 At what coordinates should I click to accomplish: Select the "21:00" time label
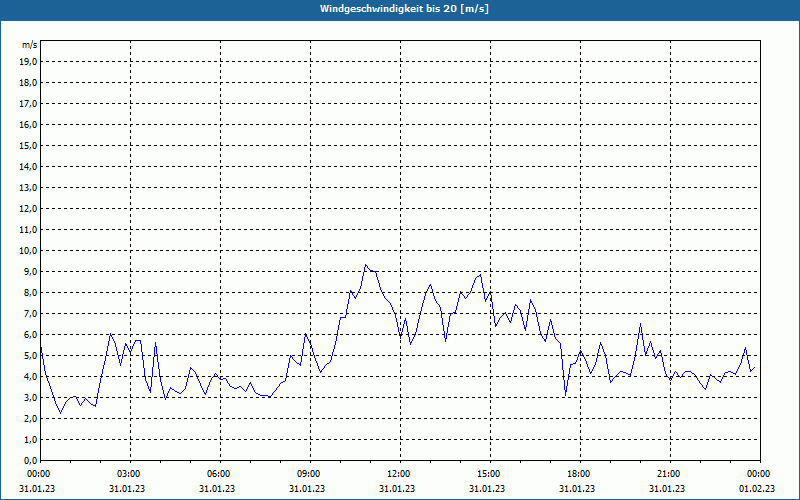tap(670, 474)
